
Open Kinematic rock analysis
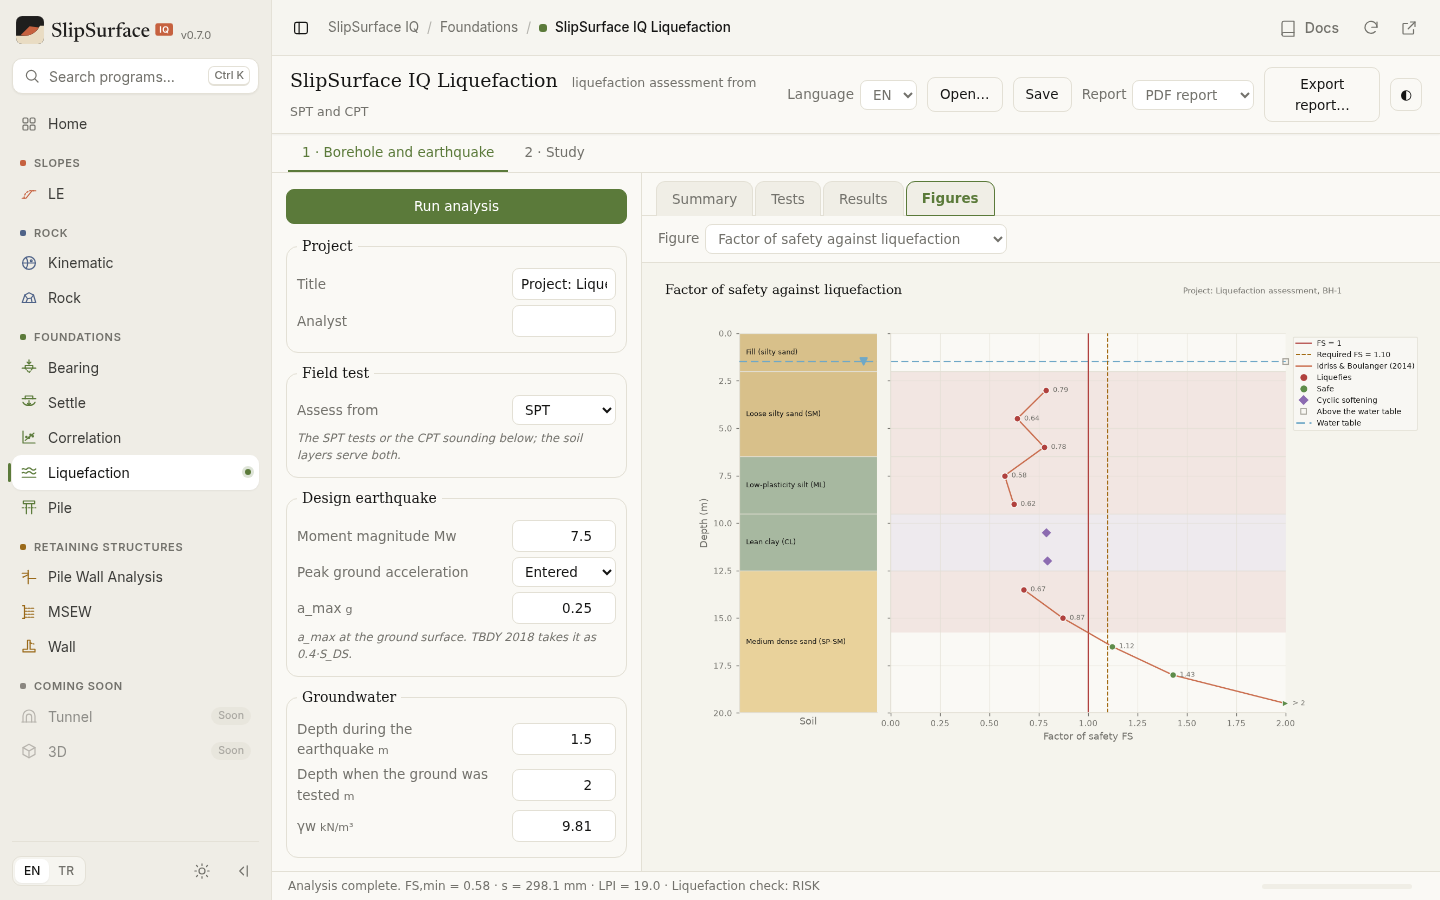pos(135,263)
